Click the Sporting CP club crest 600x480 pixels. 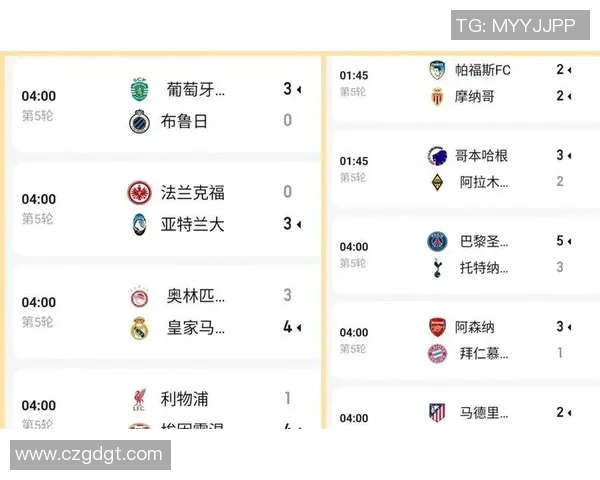tap(138, 90)
